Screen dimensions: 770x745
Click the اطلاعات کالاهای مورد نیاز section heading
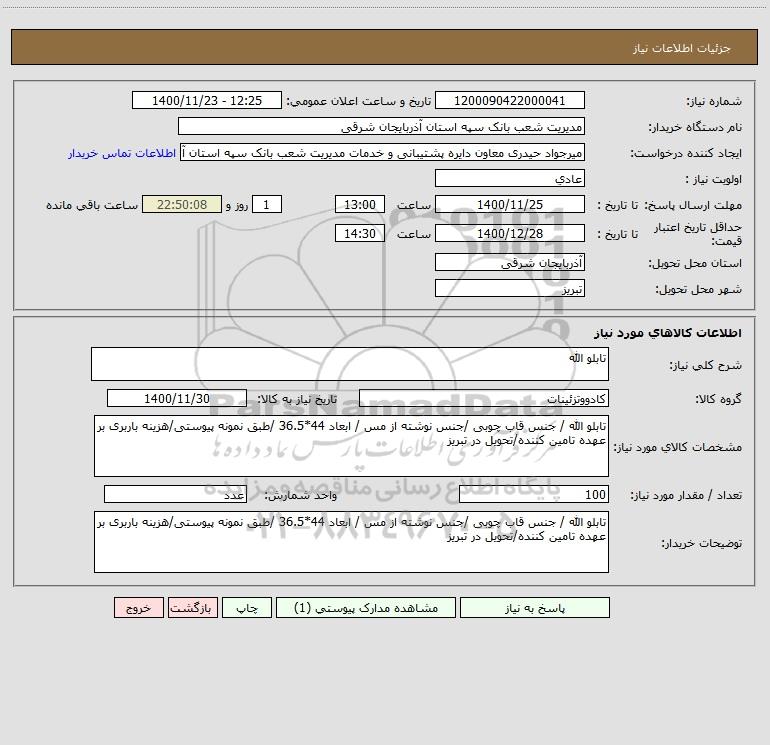(668, 333)
